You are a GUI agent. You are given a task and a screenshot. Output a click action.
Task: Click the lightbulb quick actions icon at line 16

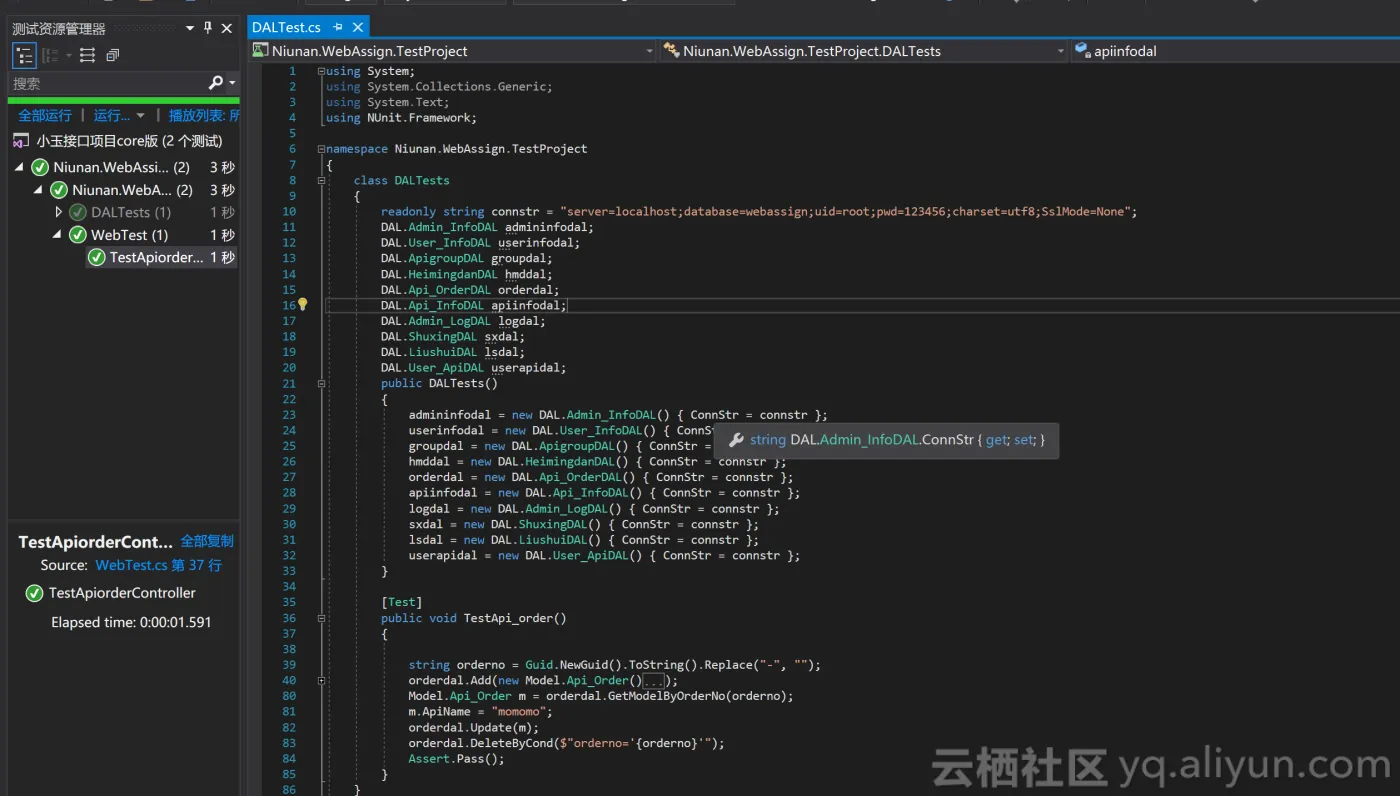tap(302, 303)
